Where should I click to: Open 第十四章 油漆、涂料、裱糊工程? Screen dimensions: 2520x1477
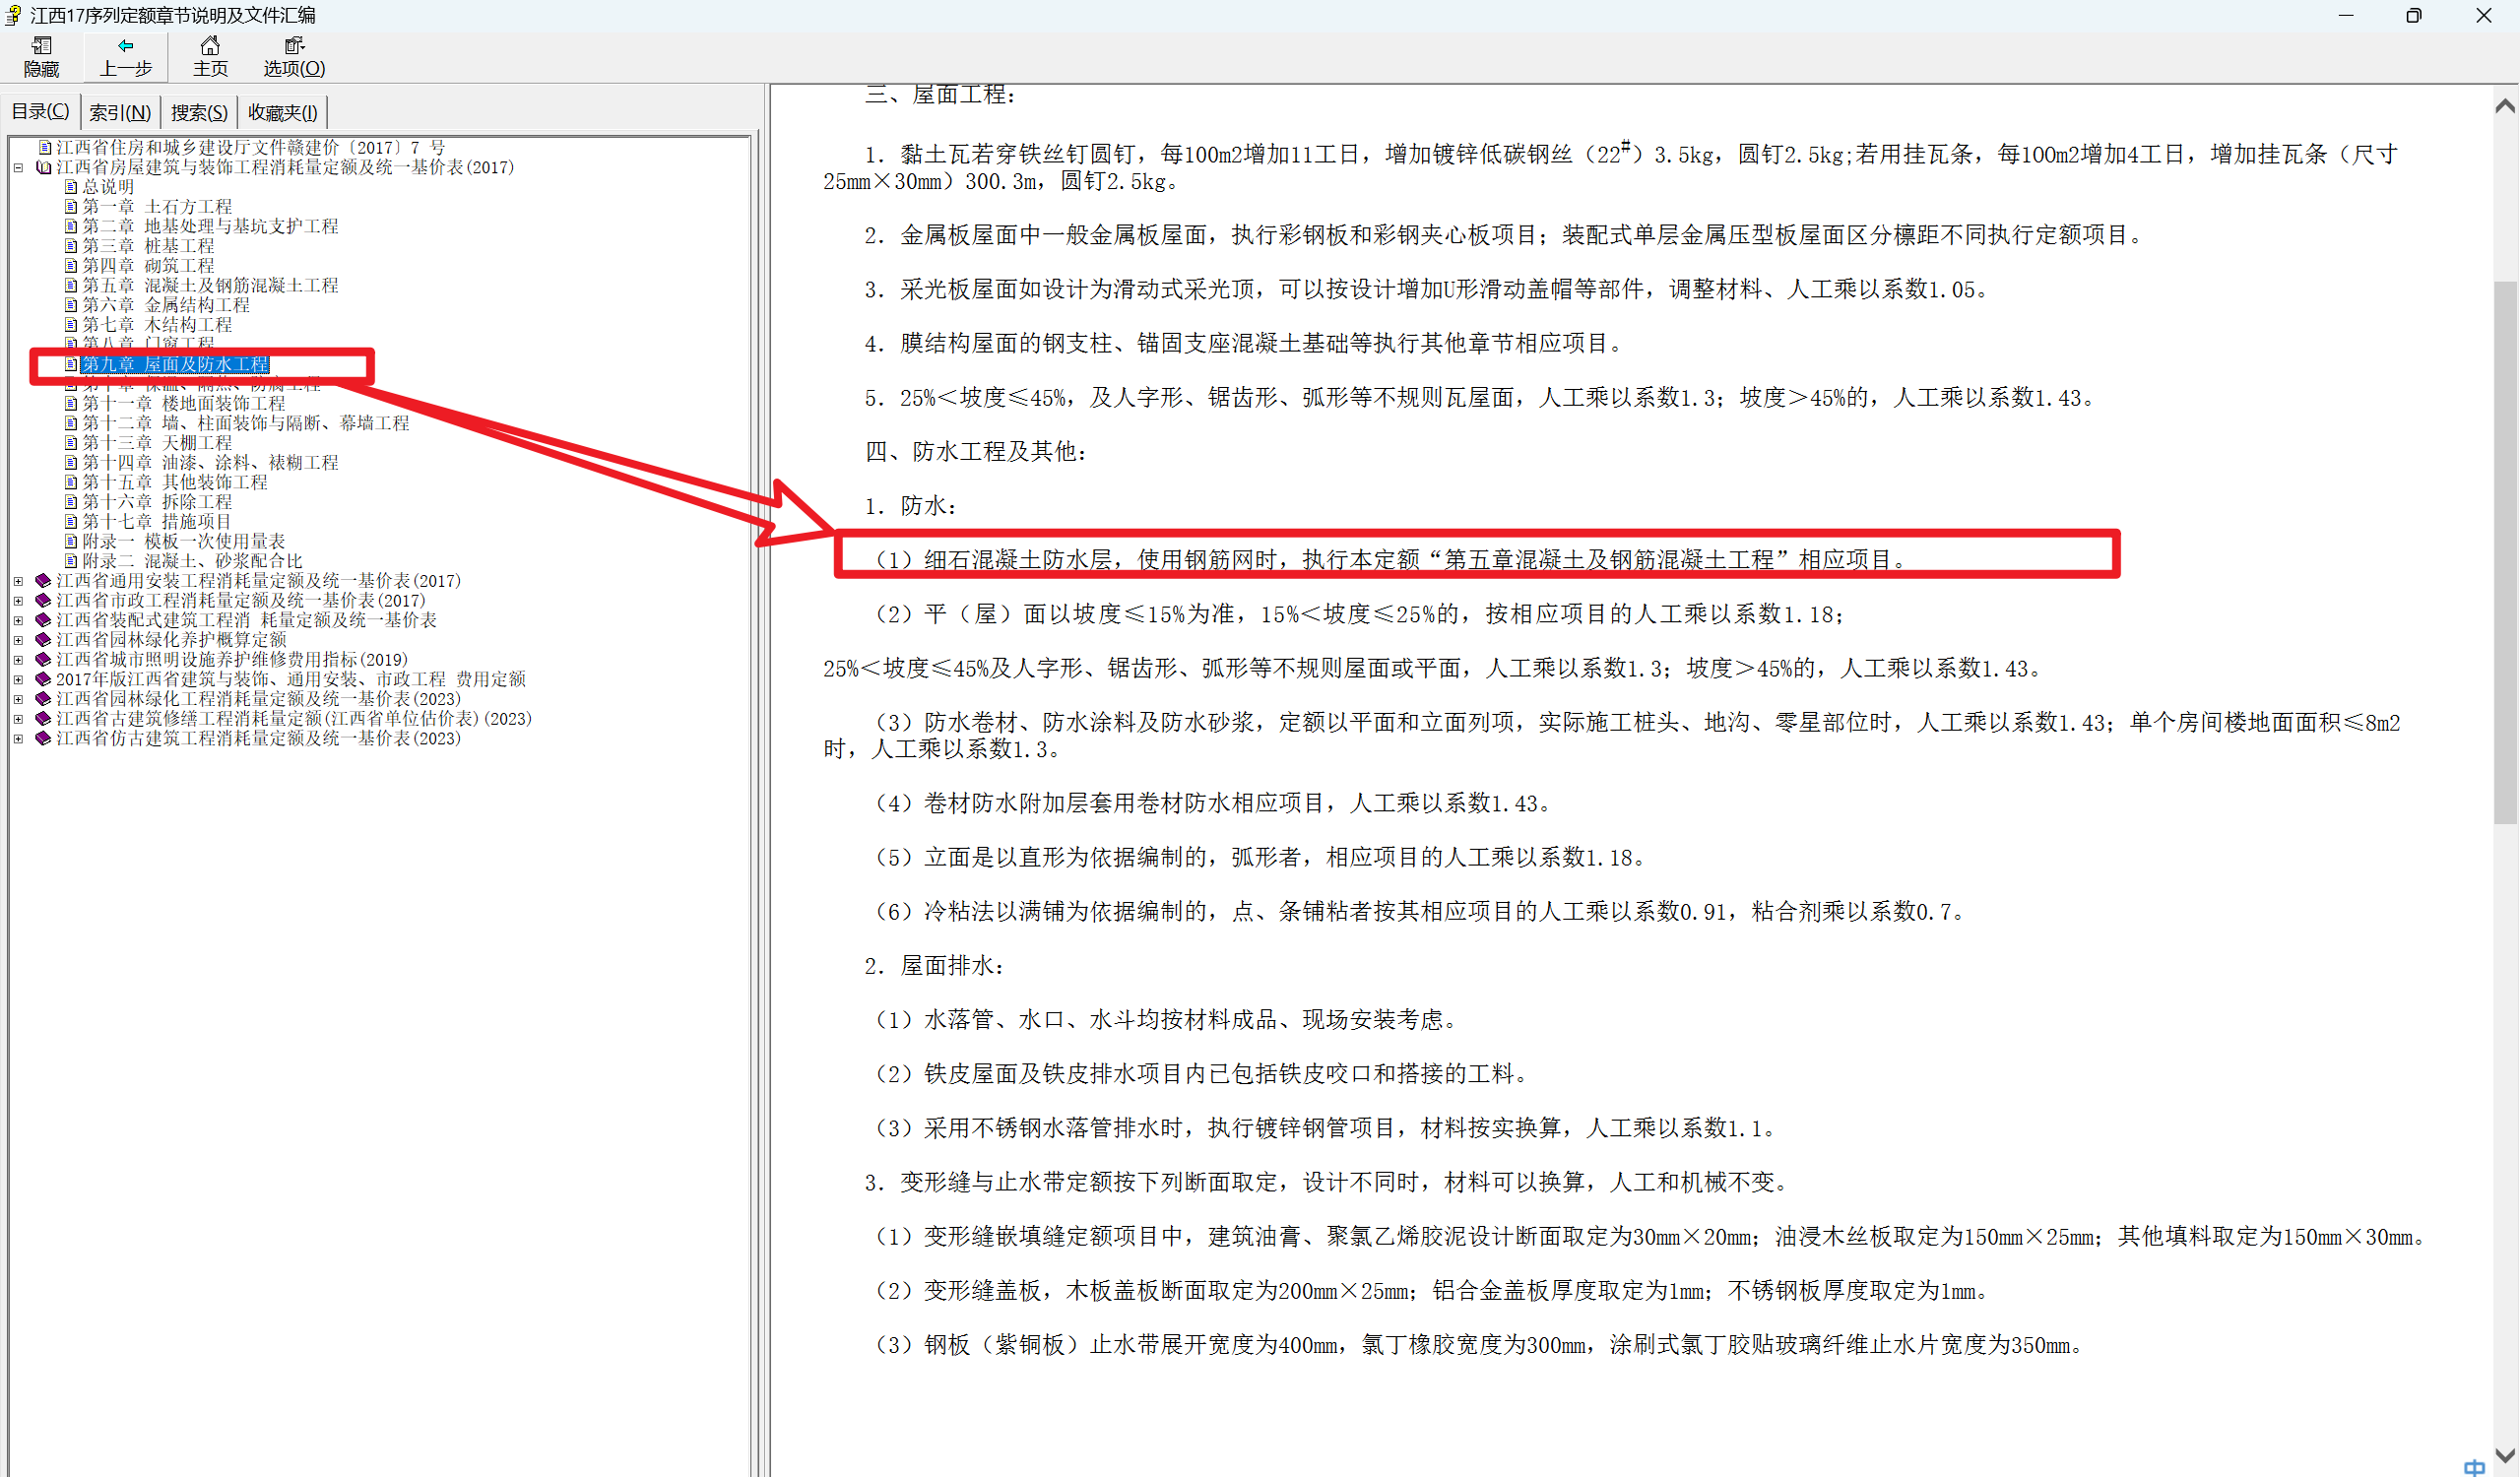(x=210, y=463)
